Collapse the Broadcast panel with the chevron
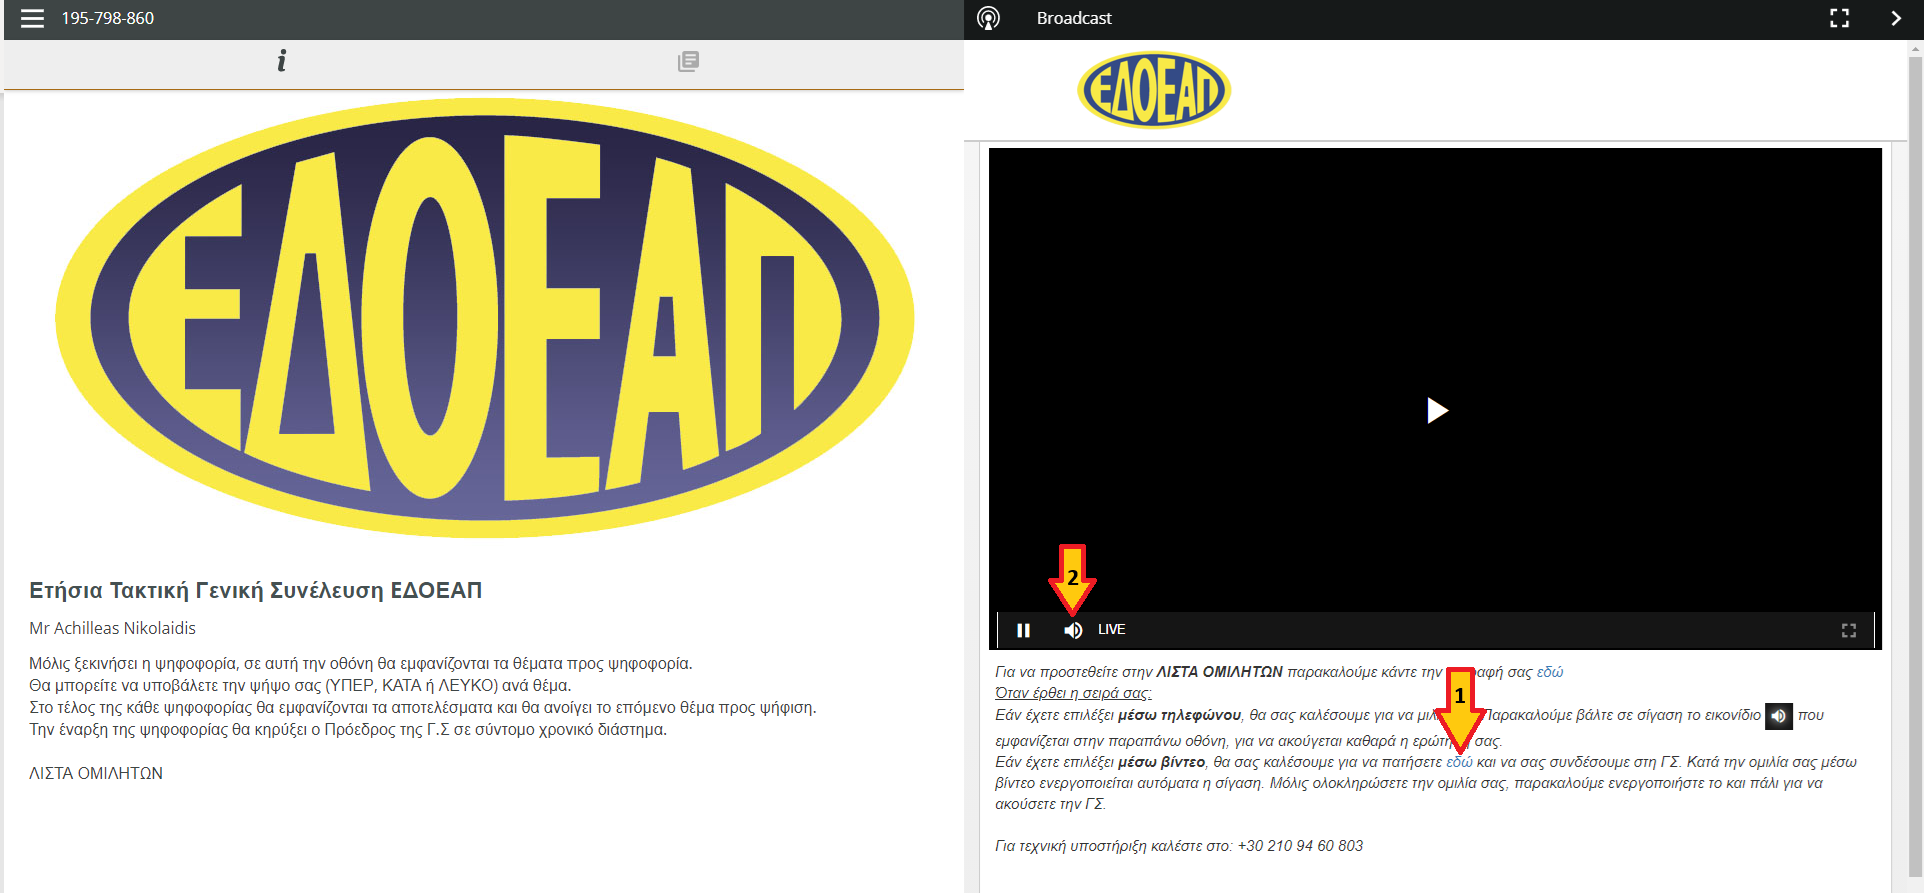Viewport: 1924px width, 893px height. (1896, 18)
